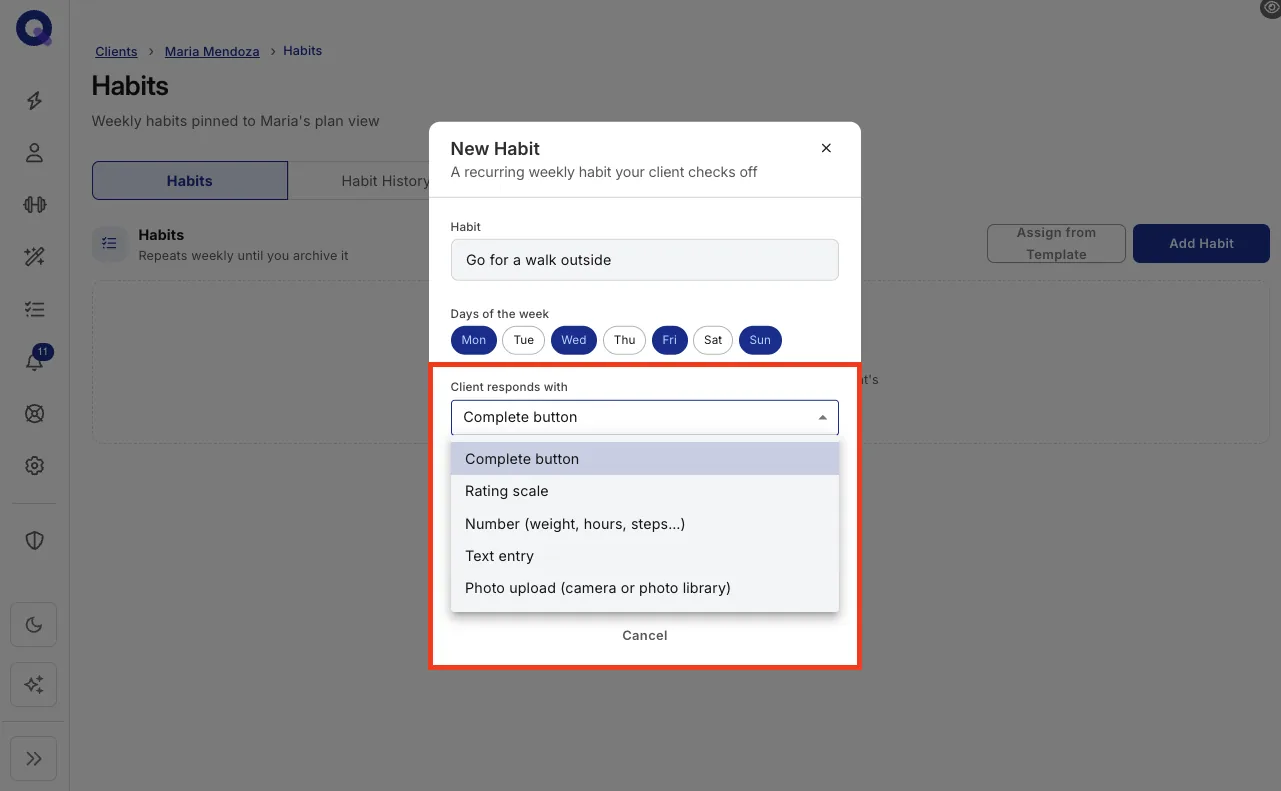Viewport: 1281px width, 791px height.
Task: Switch to Habits tab
Action: tap(190, 181)
